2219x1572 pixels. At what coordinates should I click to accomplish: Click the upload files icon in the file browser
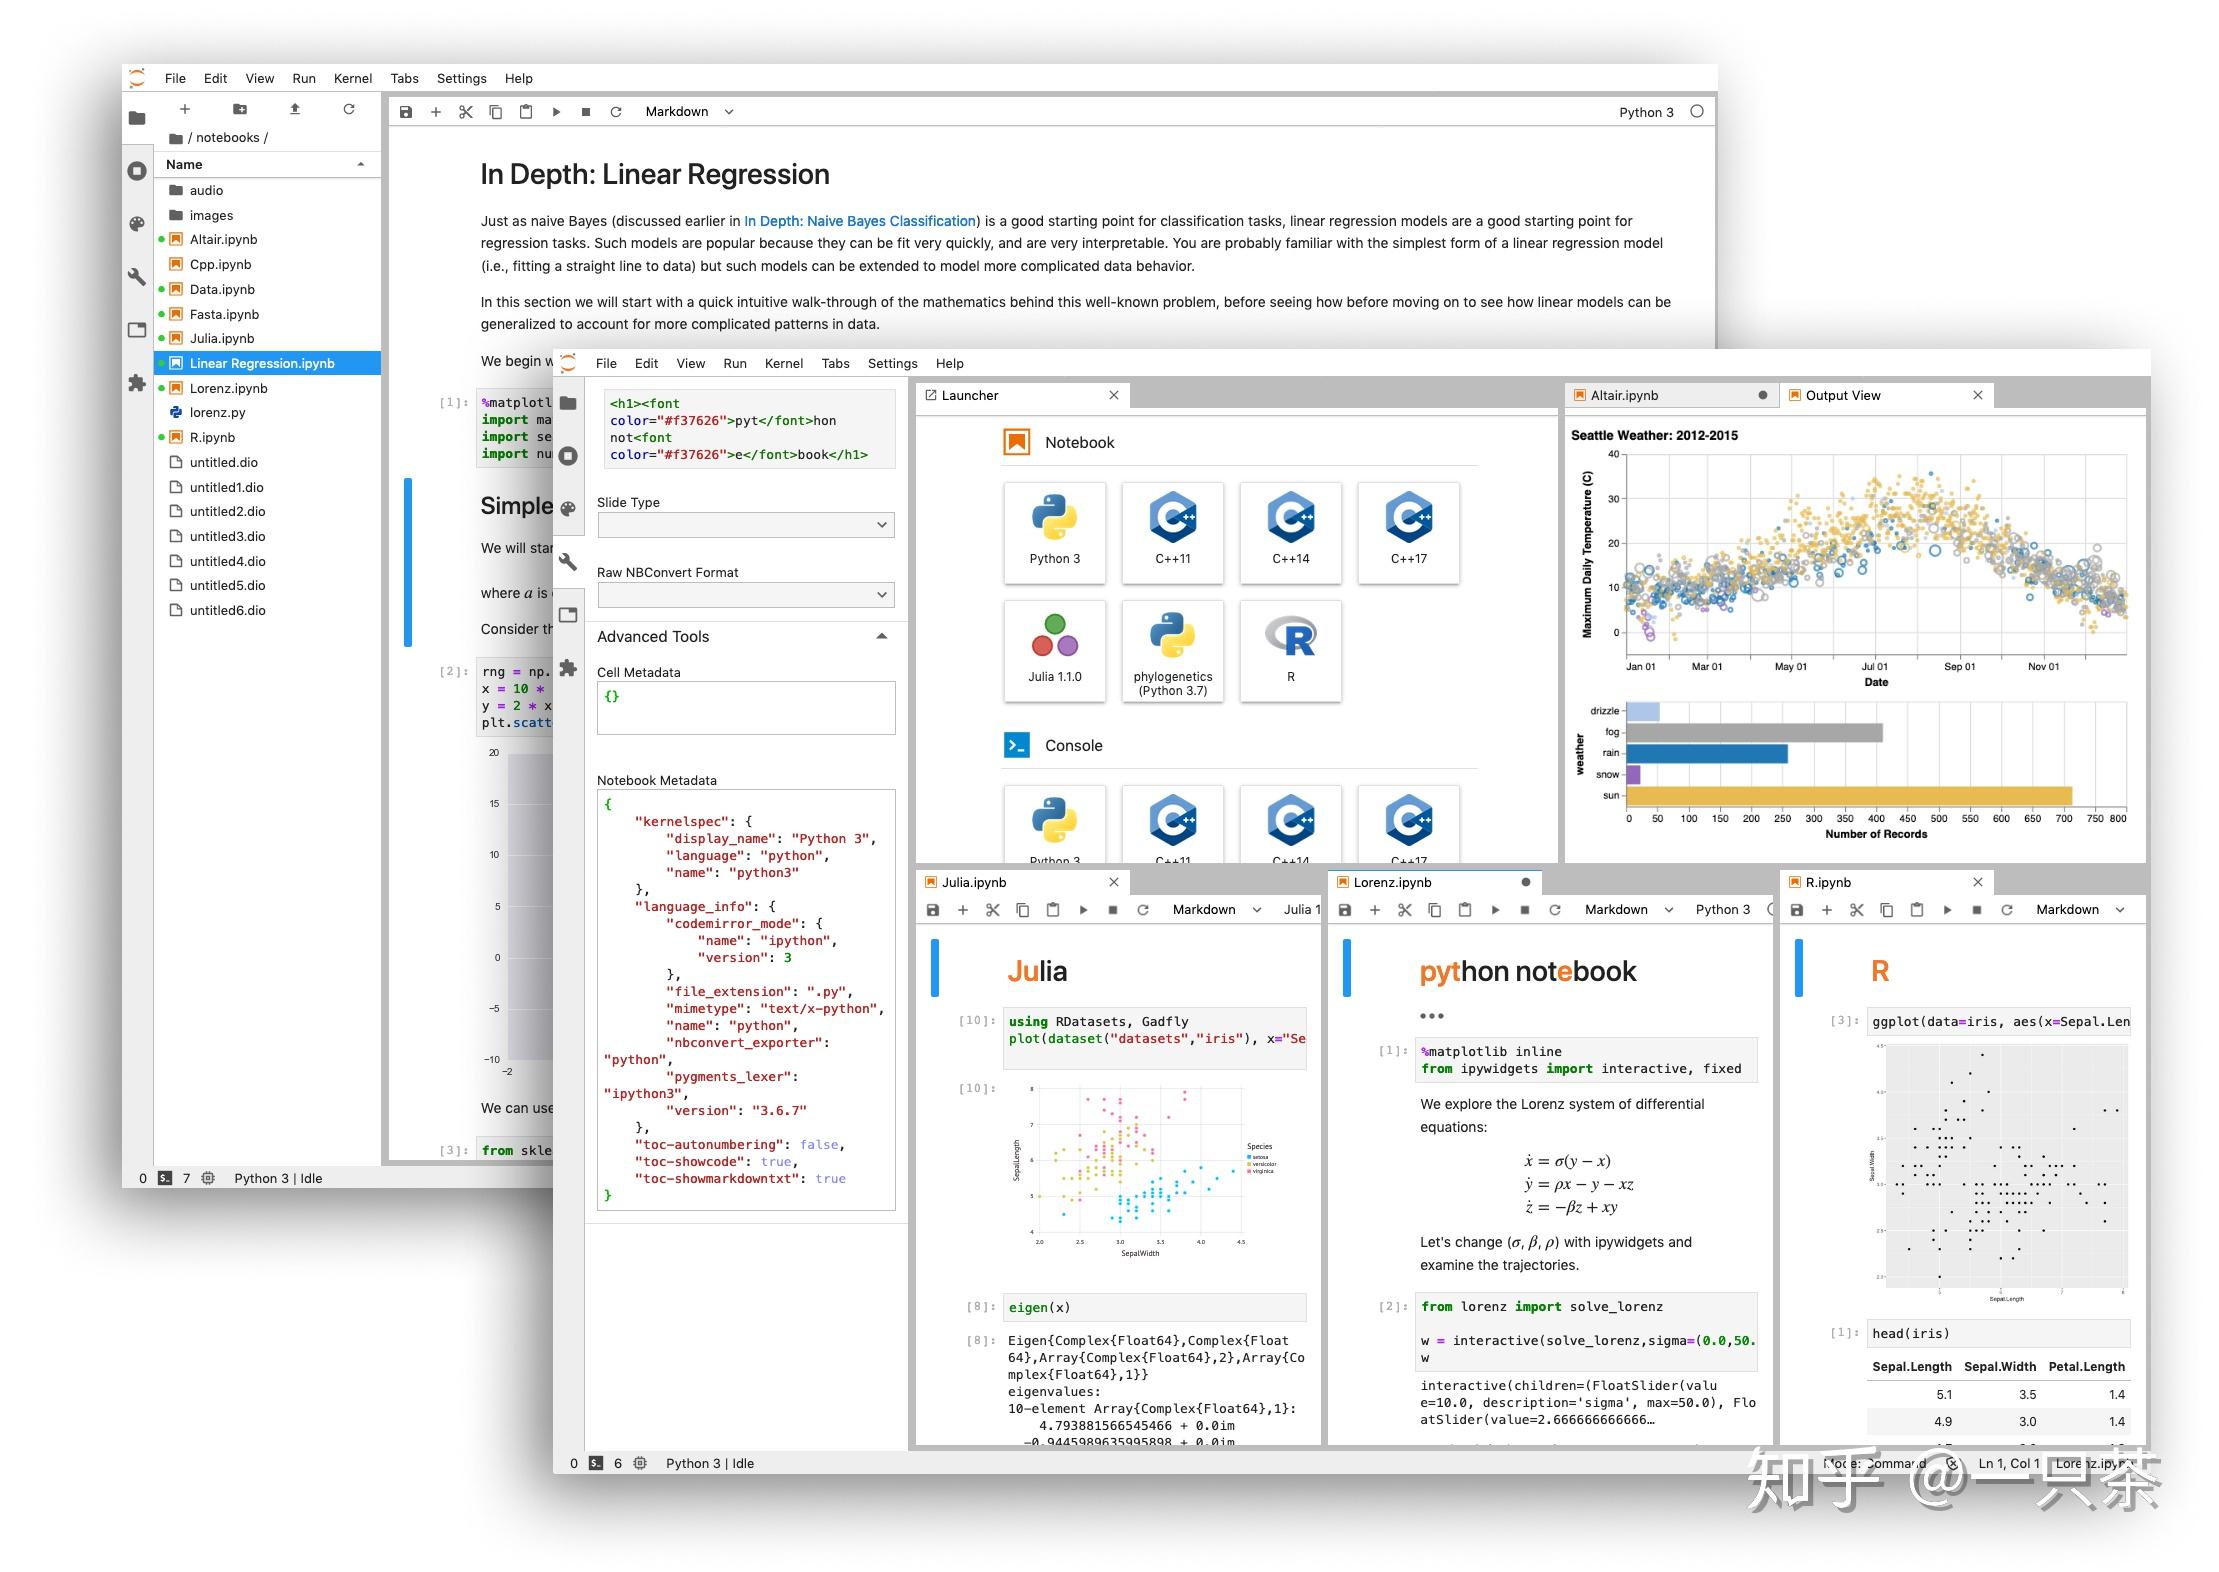click(295, 109)
